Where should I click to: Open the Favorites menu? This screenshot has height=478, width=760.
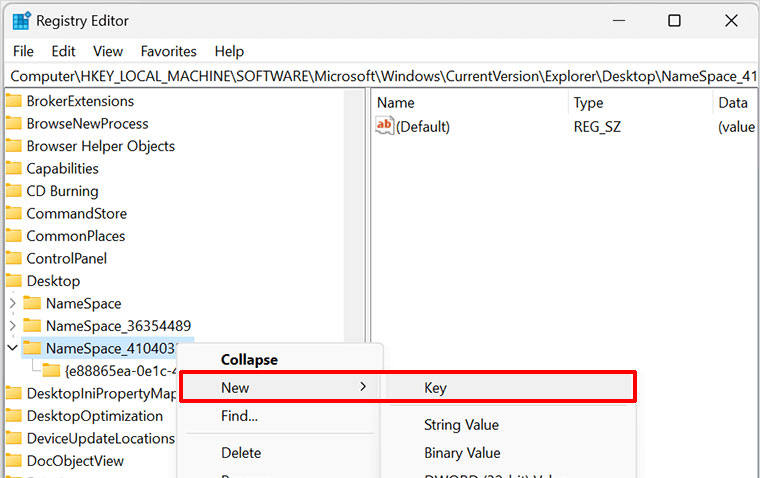[x=168, y=51]
